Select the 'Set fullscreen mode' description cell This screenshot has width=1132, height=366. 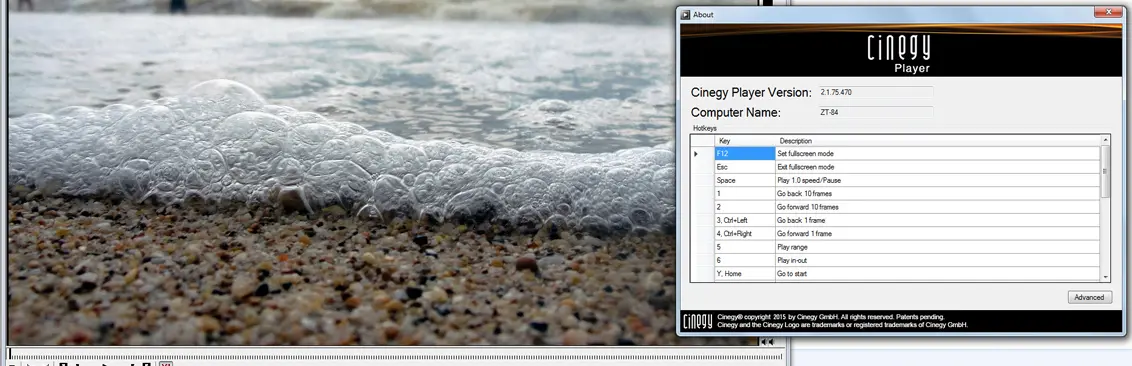(937, 154)
